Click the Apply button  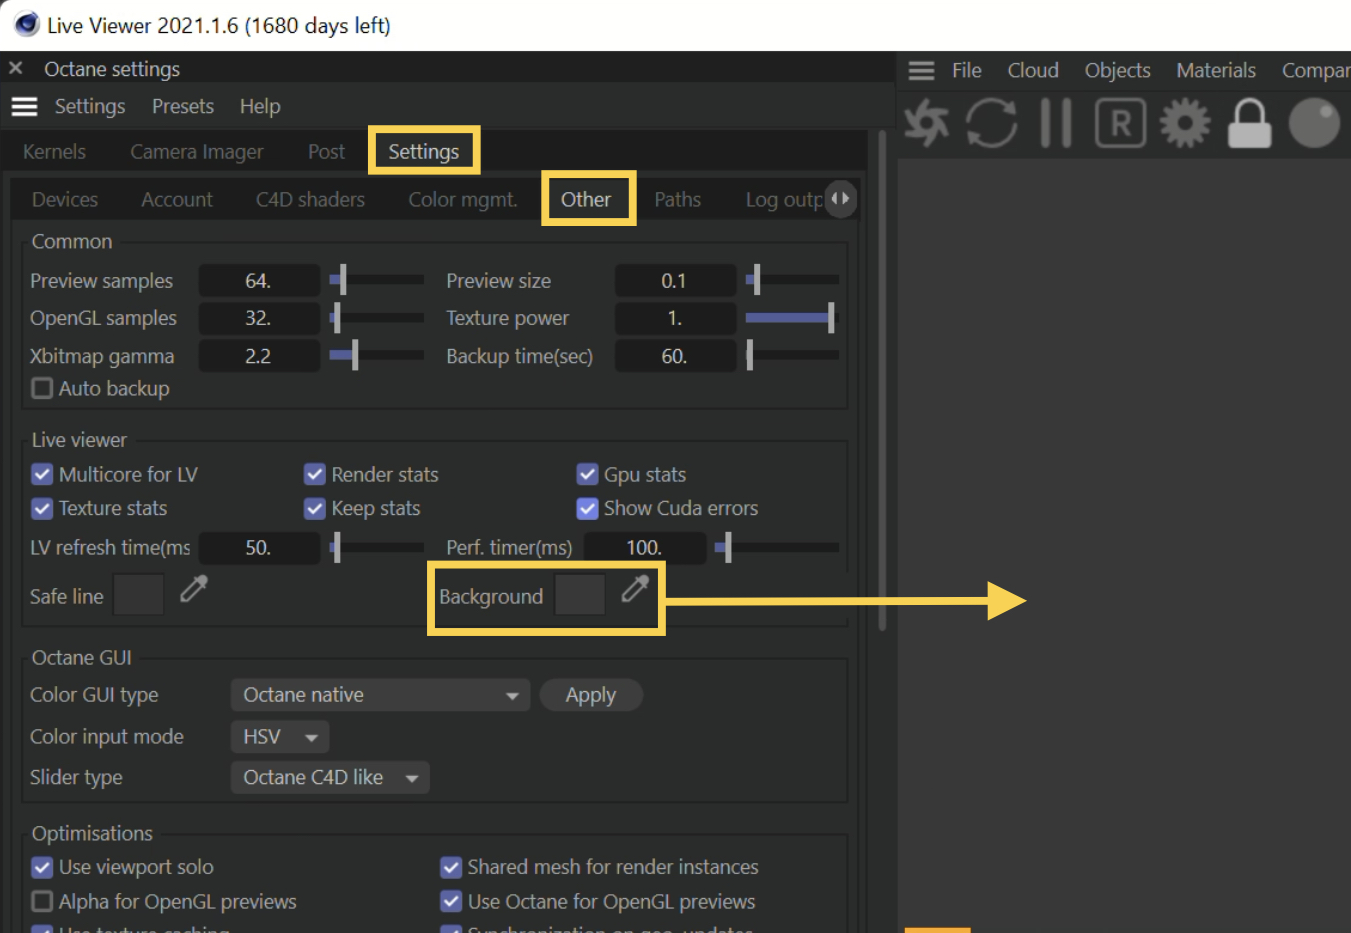pos(591,695)
